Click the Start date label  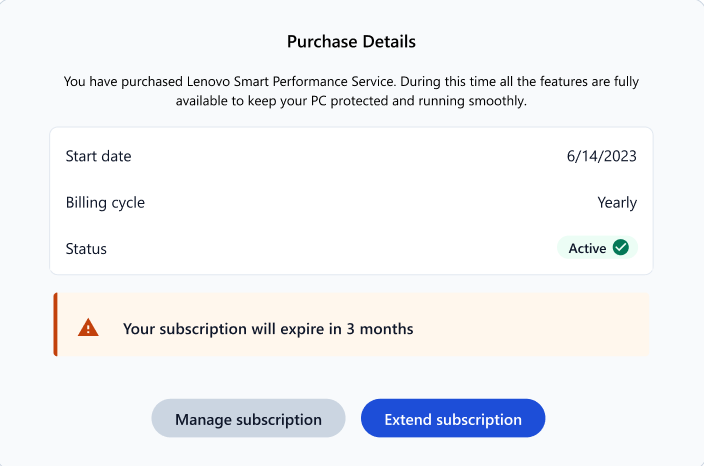coord(98,156)
